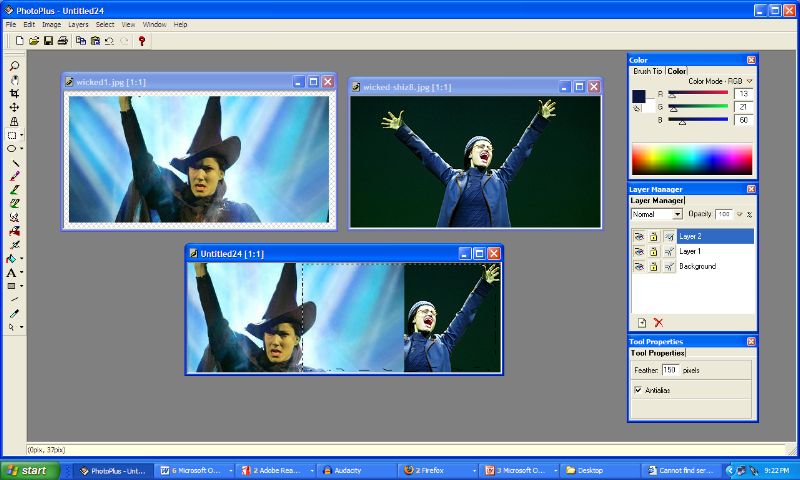The image size is (800, 480).
Task: Click the New document toolbar icon
Action: tap(19, 41)
